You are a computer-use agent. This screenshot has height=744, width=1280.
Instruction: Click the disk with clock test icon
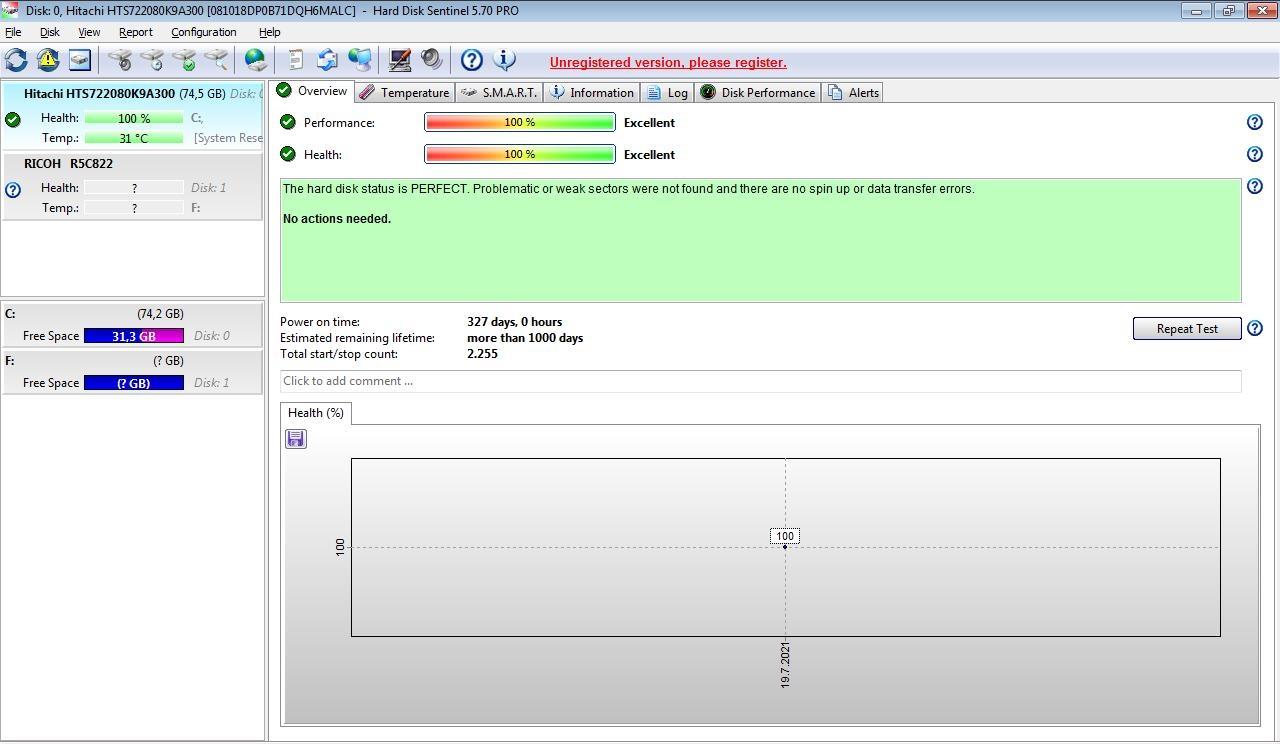pos(152,60)
